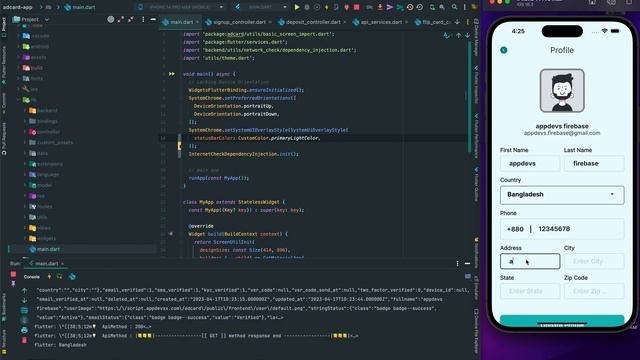Click the profile avatar image
This screenshot has height=360, width=640.
pyautogui.click(x=562, y=91)
